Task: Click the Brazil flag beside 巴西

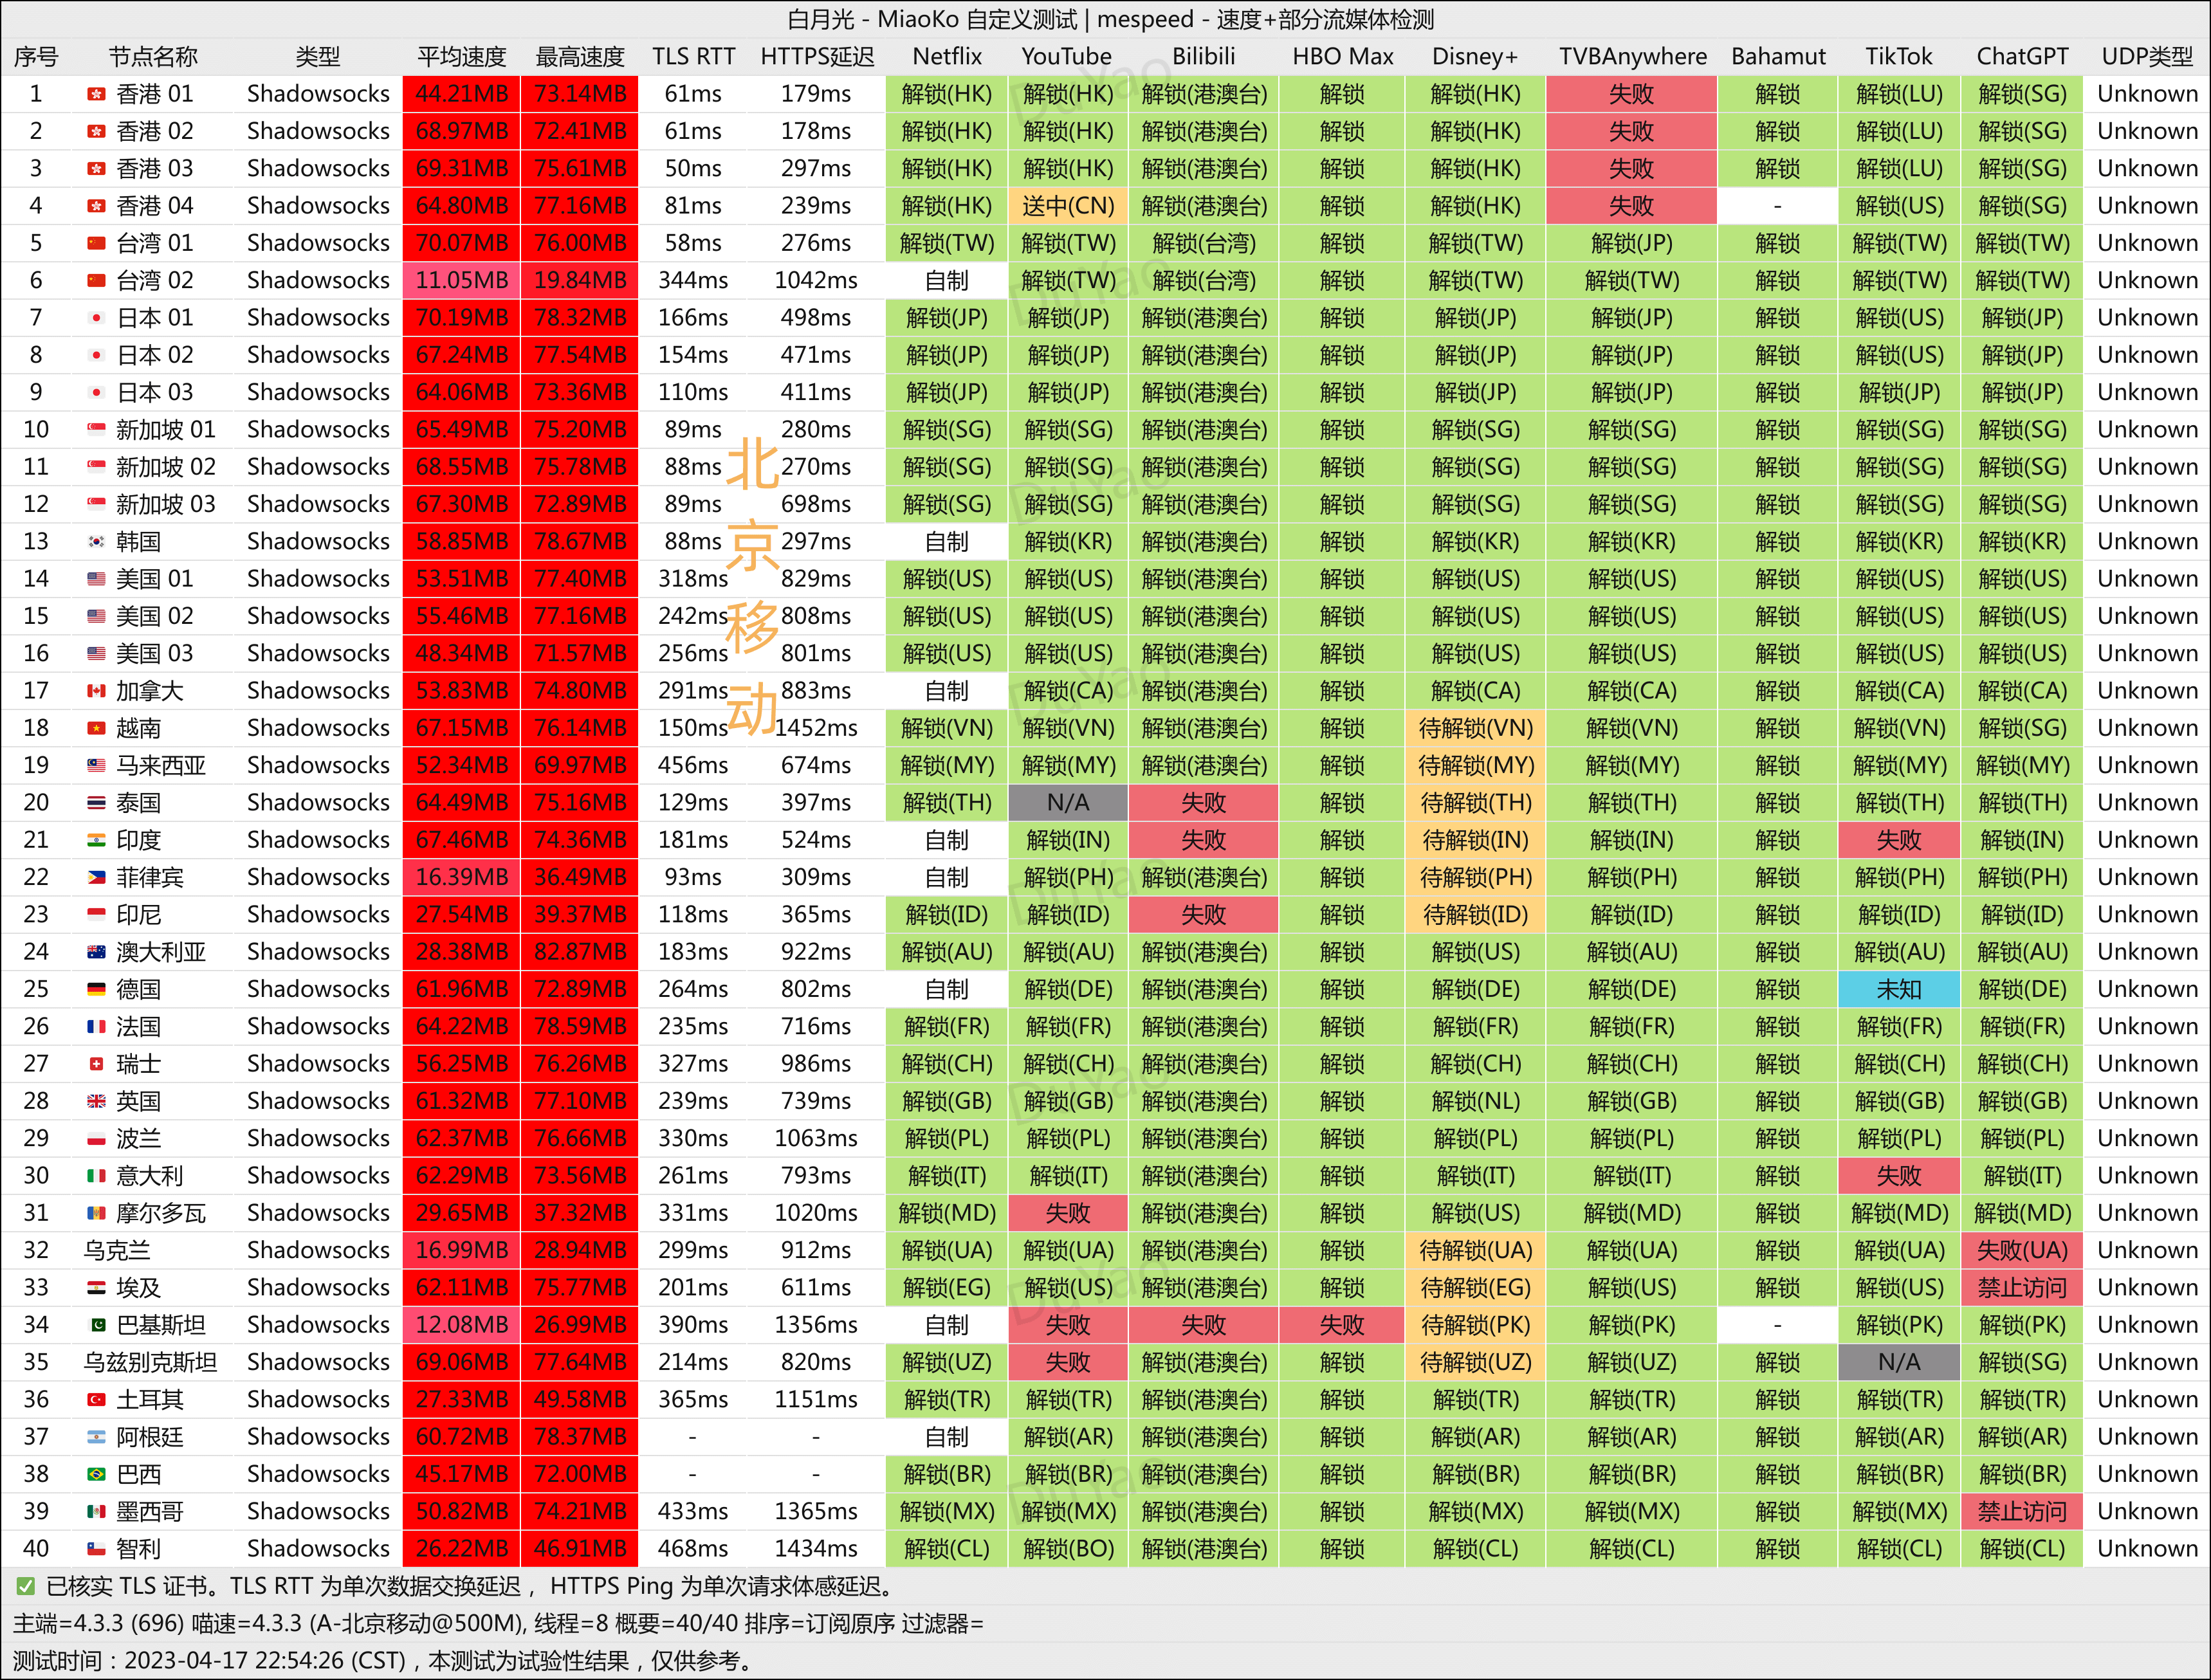Action: point(96,1474)
